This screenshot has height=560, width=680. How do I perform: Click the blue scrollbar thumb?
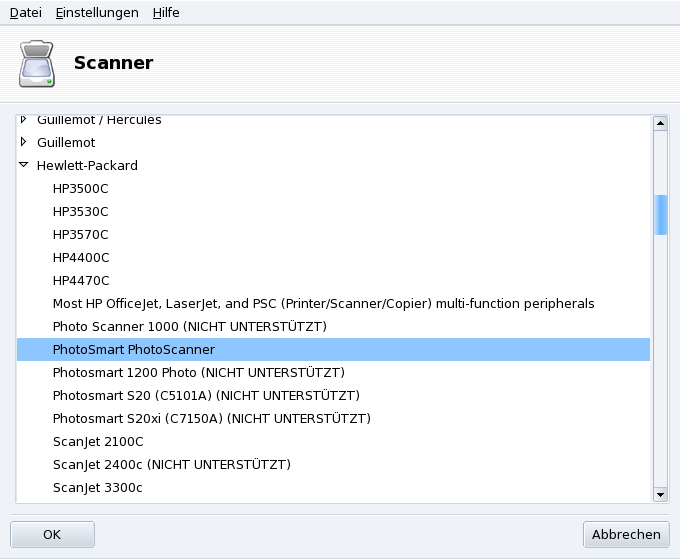coord(660,214)
